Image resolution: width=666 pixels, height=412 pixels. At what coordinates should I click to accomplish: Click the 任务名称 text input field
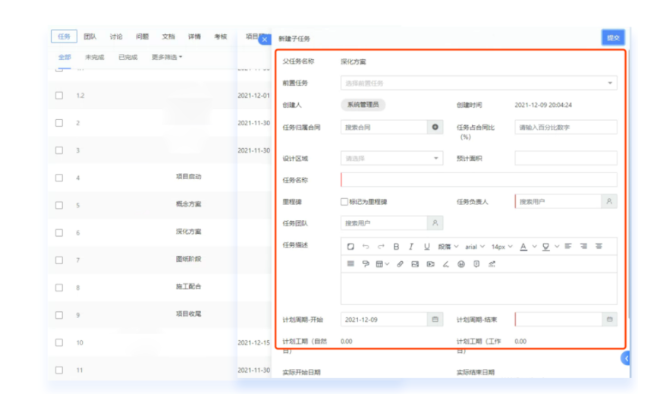point(478,180)
